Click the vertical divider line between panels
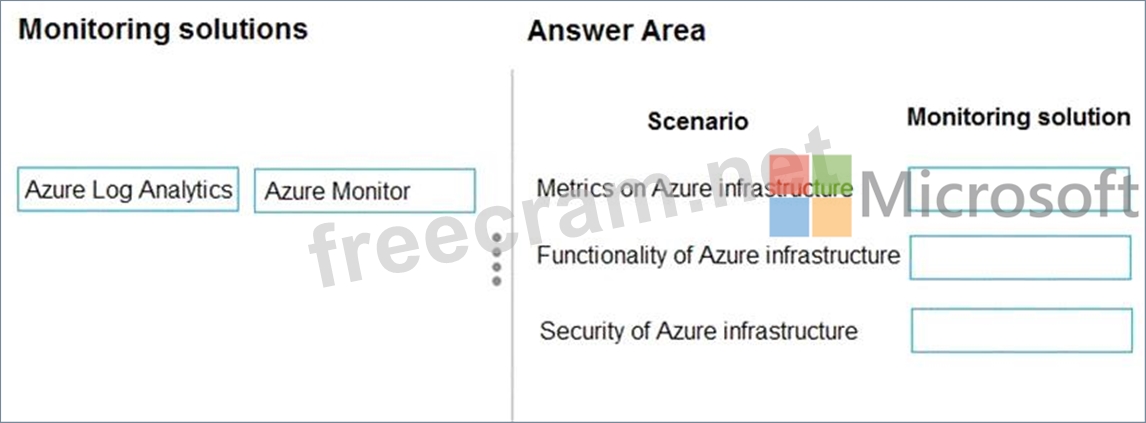 click(x=512, y=245)
